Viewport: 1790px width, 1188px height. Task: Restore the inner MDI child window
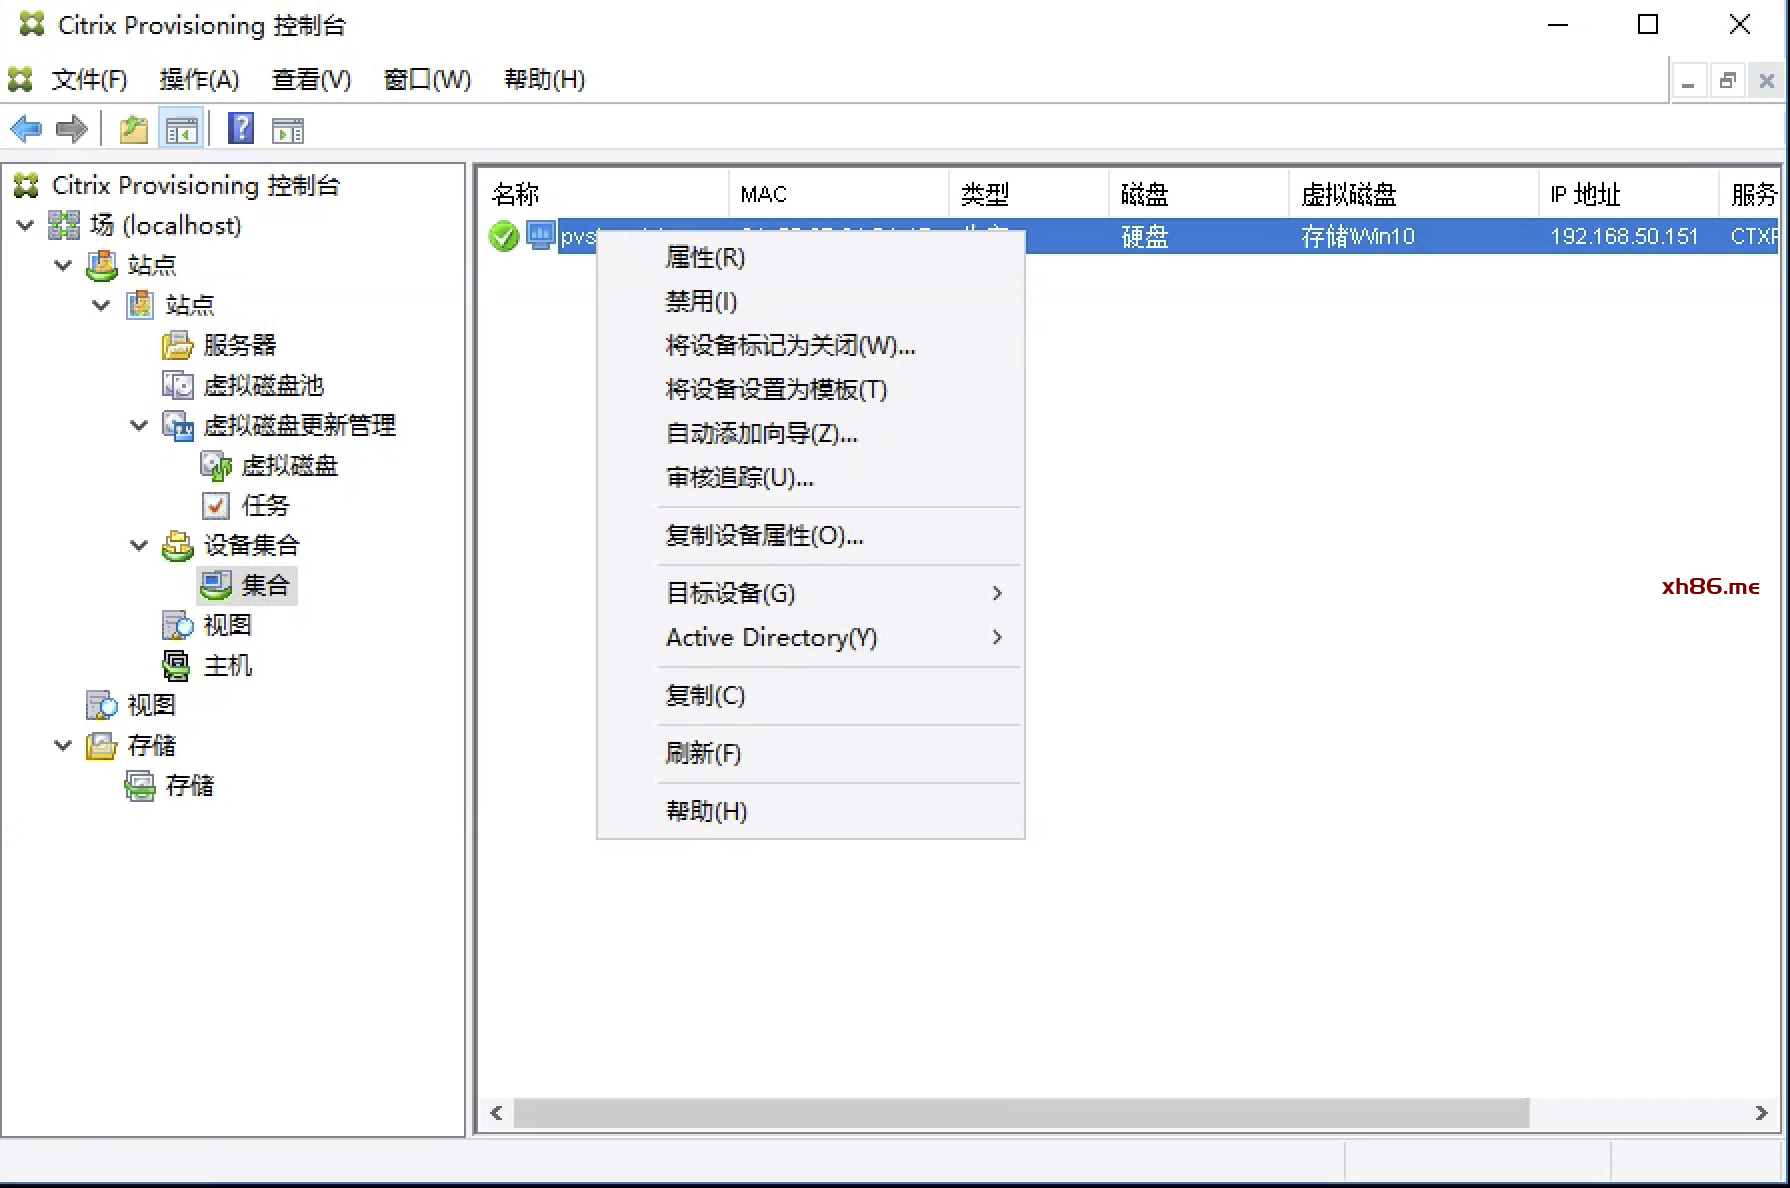1727,81
